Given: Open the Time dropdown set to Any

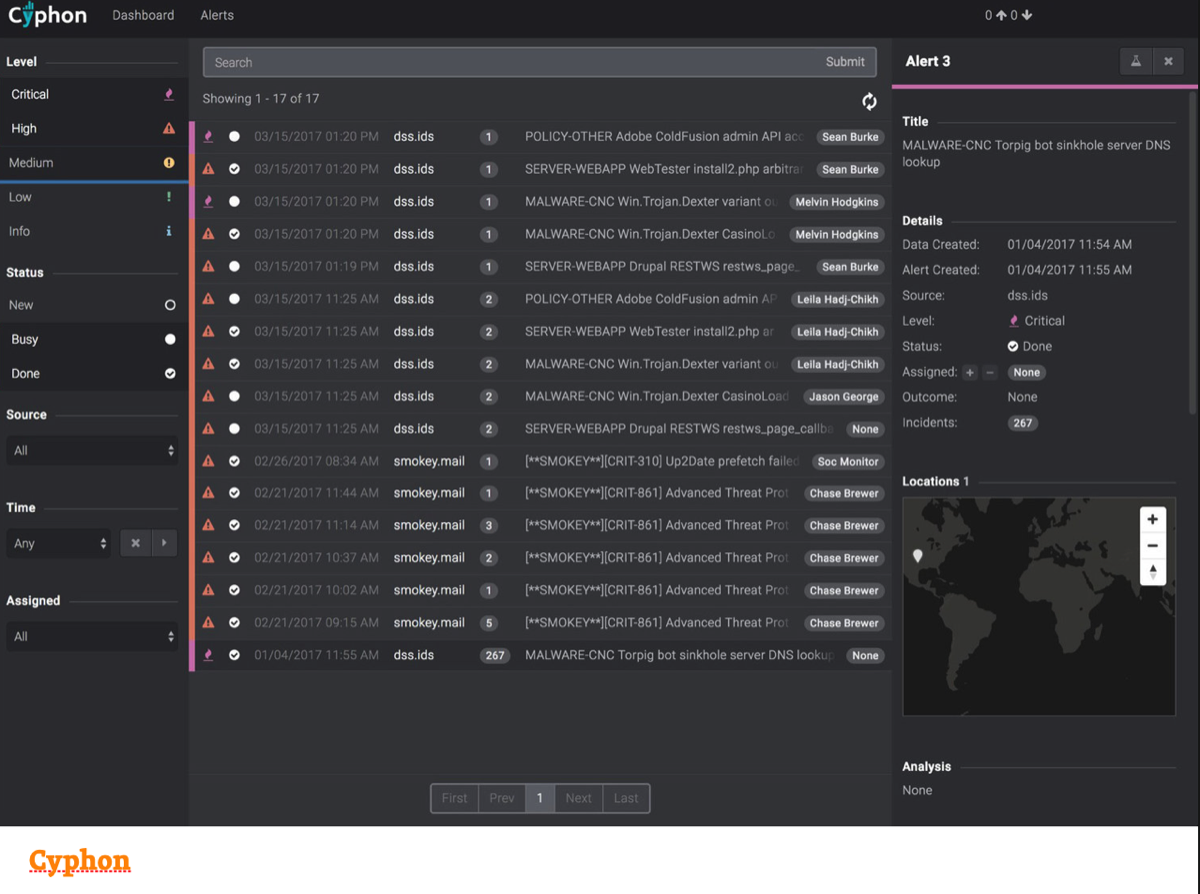Looking at the screenshot, I should 60,543.
